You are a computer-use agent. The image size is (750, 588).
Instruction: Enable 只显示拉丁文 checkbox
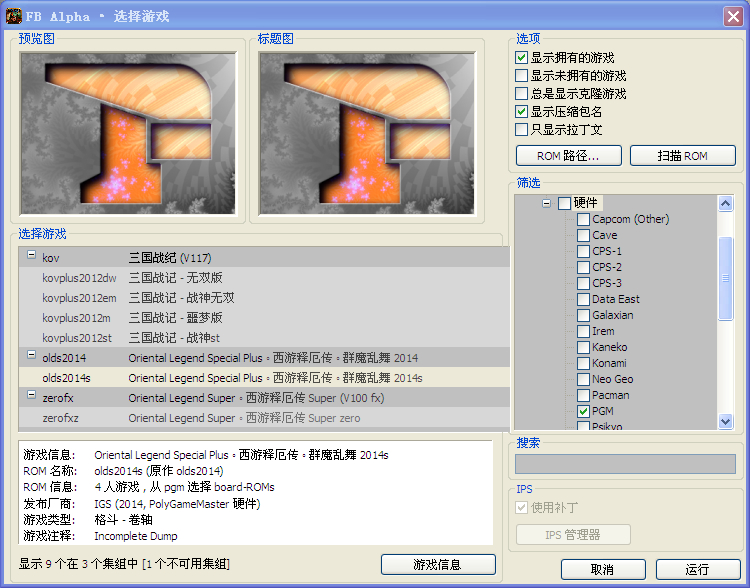tap(521, 130)
